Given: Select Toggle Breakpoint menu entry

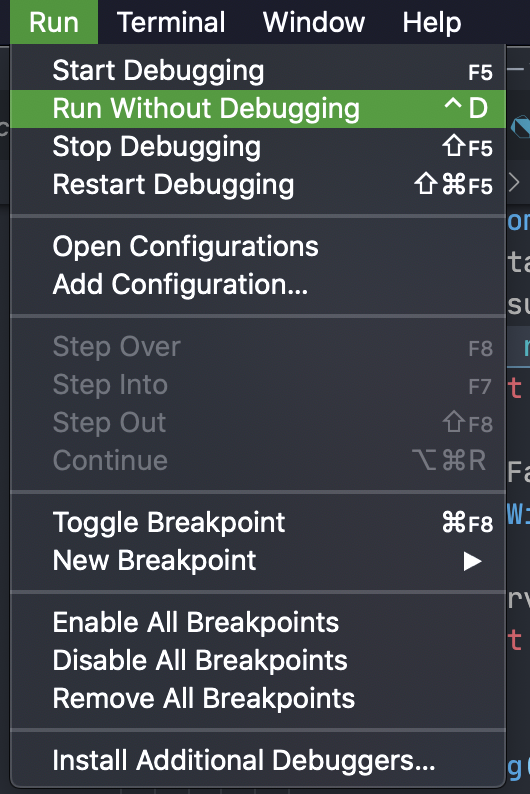Looking at the screenshot, I should 258,523.
